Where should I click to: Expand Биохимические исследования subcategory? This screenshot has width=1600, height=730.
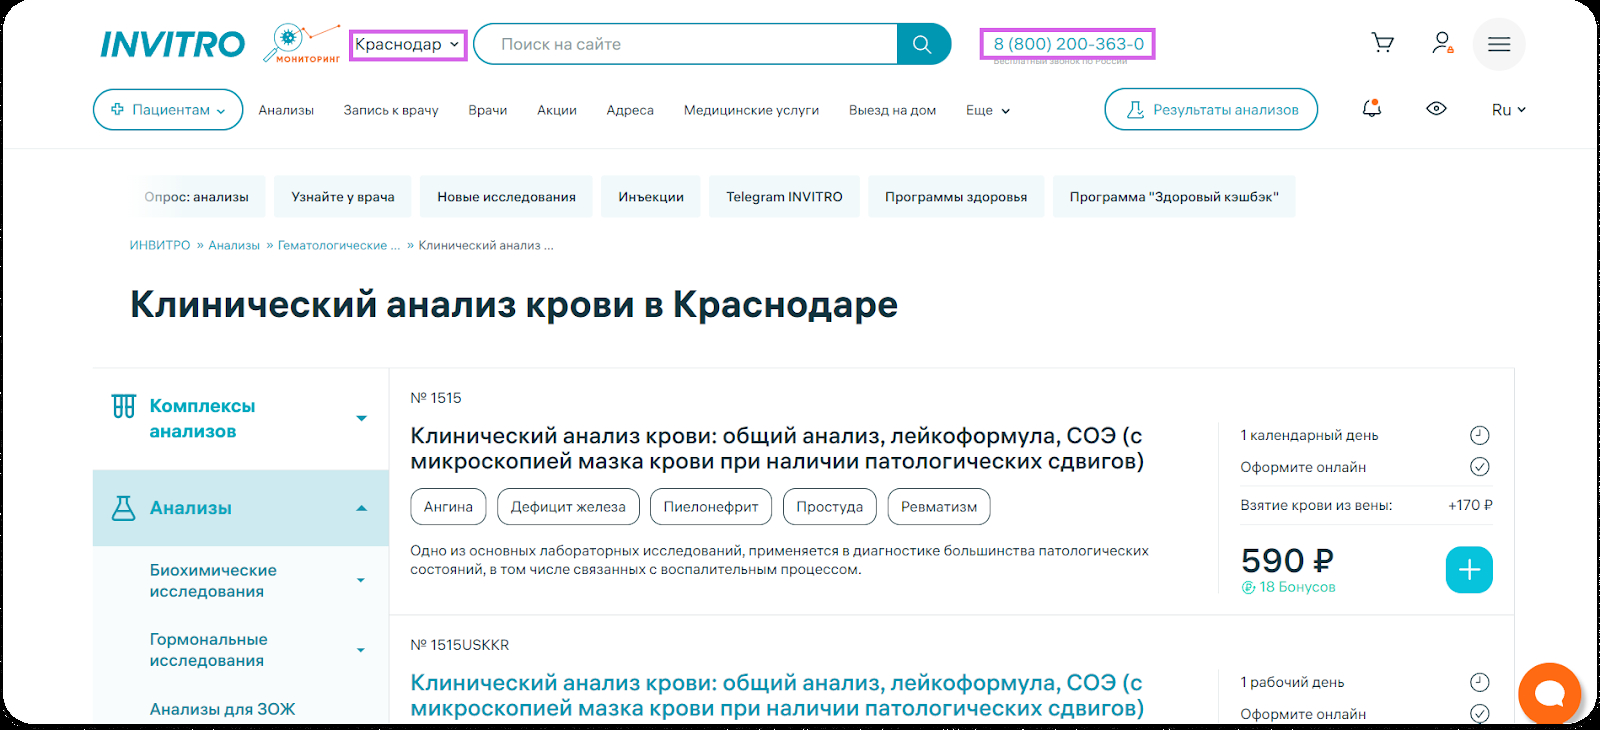[361, 580]
